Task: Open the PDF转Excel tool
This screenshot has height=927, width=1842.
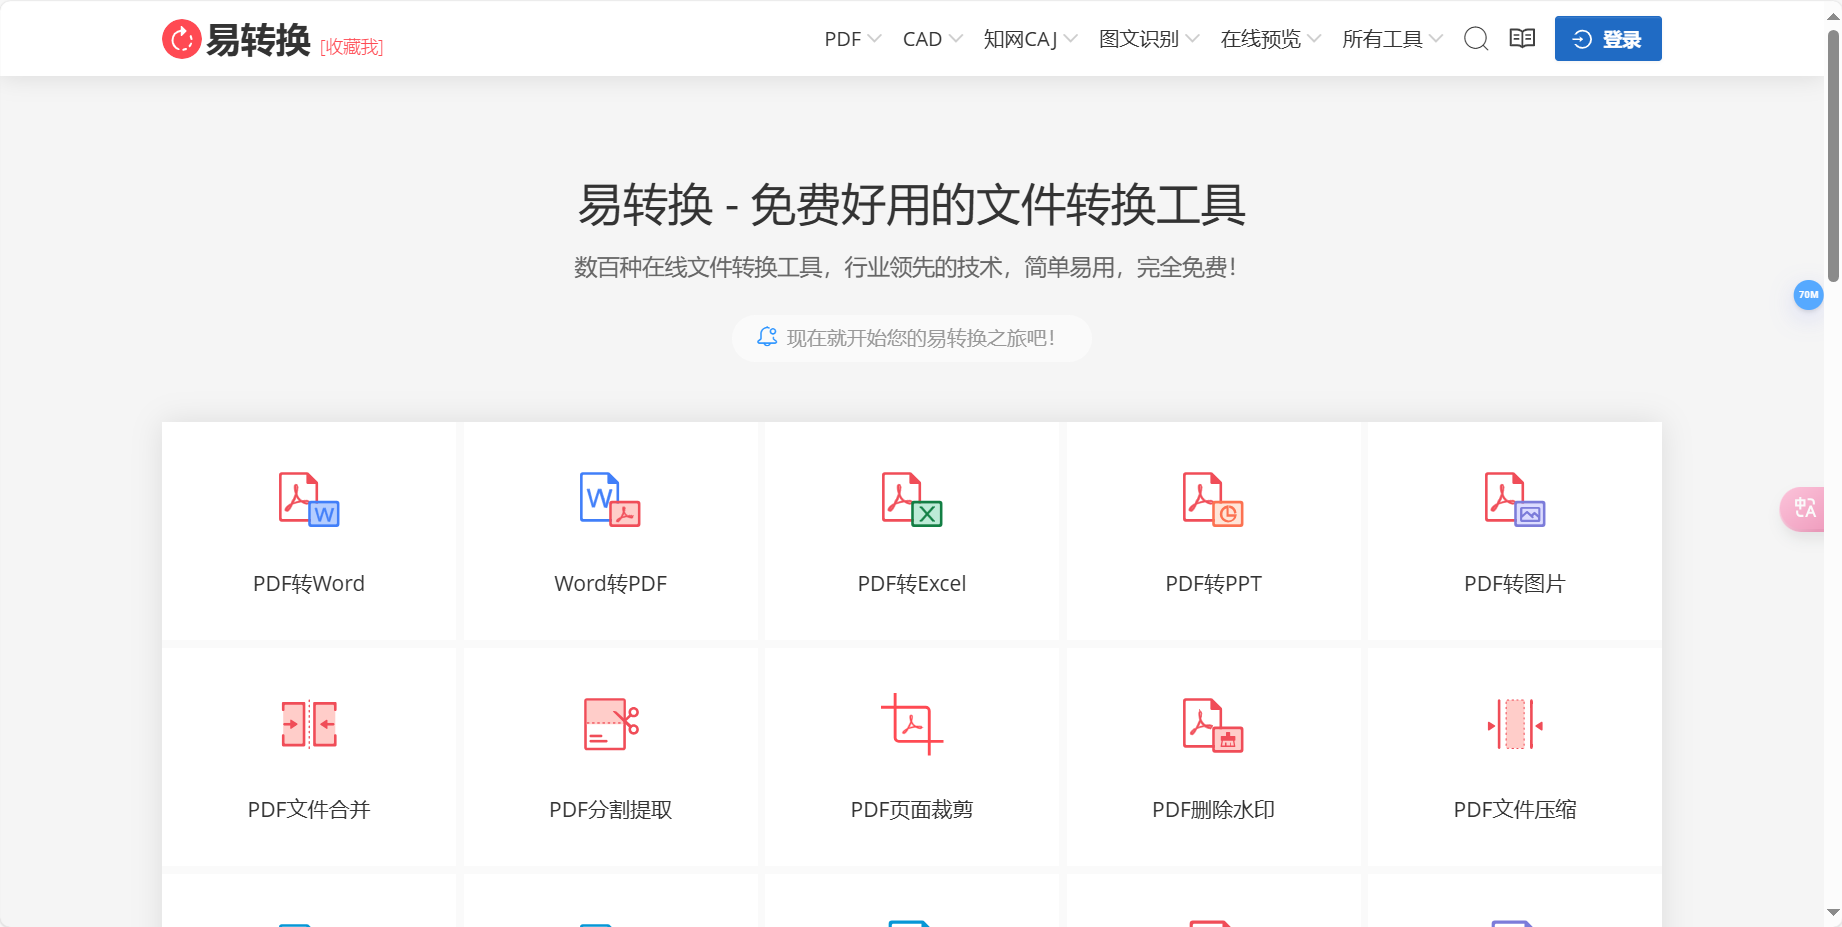Action: 911,531
